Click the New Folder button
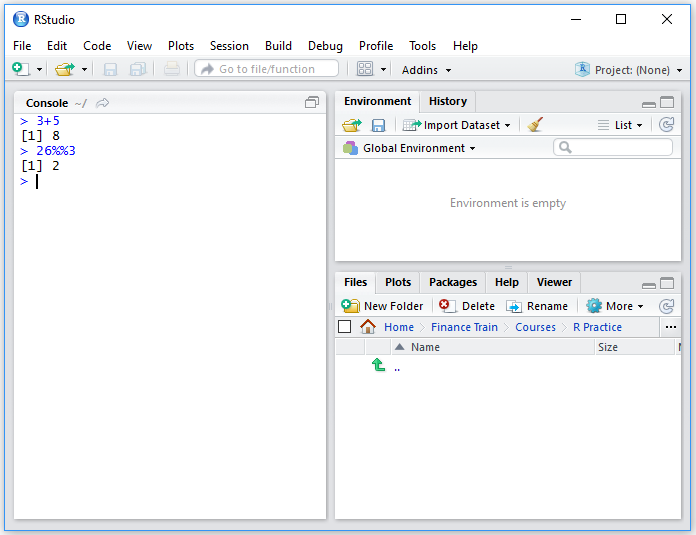 pos(382,306)
